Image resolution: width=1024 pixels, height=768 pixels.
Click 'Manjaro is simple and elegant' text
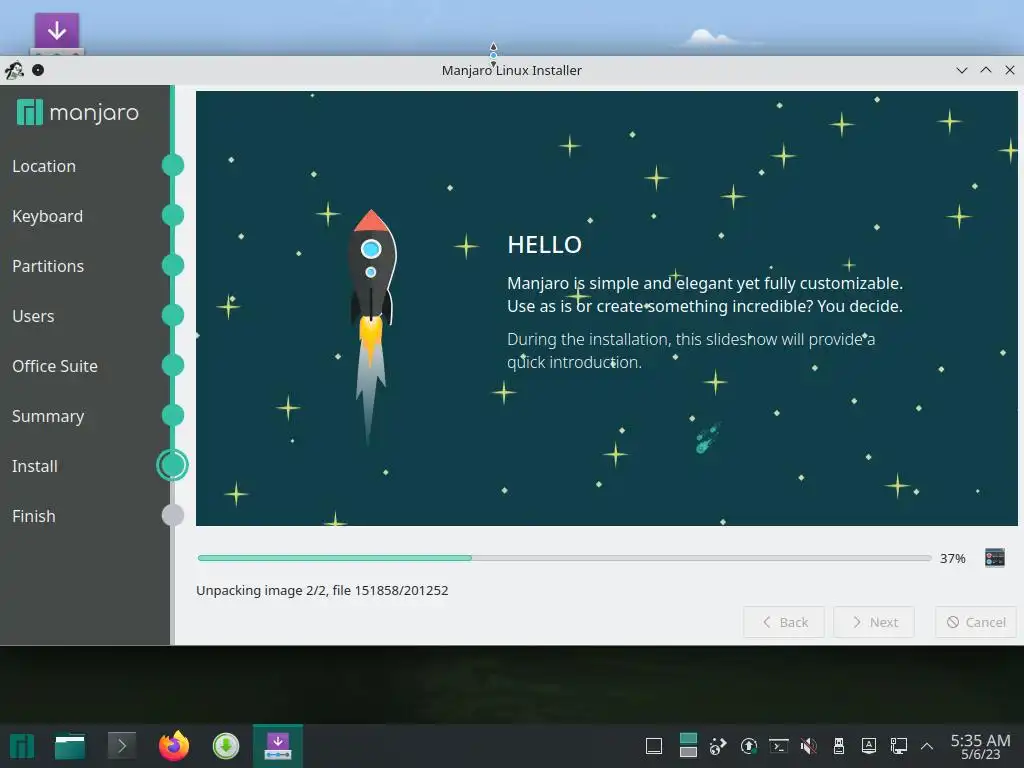(x=705, y=295)
